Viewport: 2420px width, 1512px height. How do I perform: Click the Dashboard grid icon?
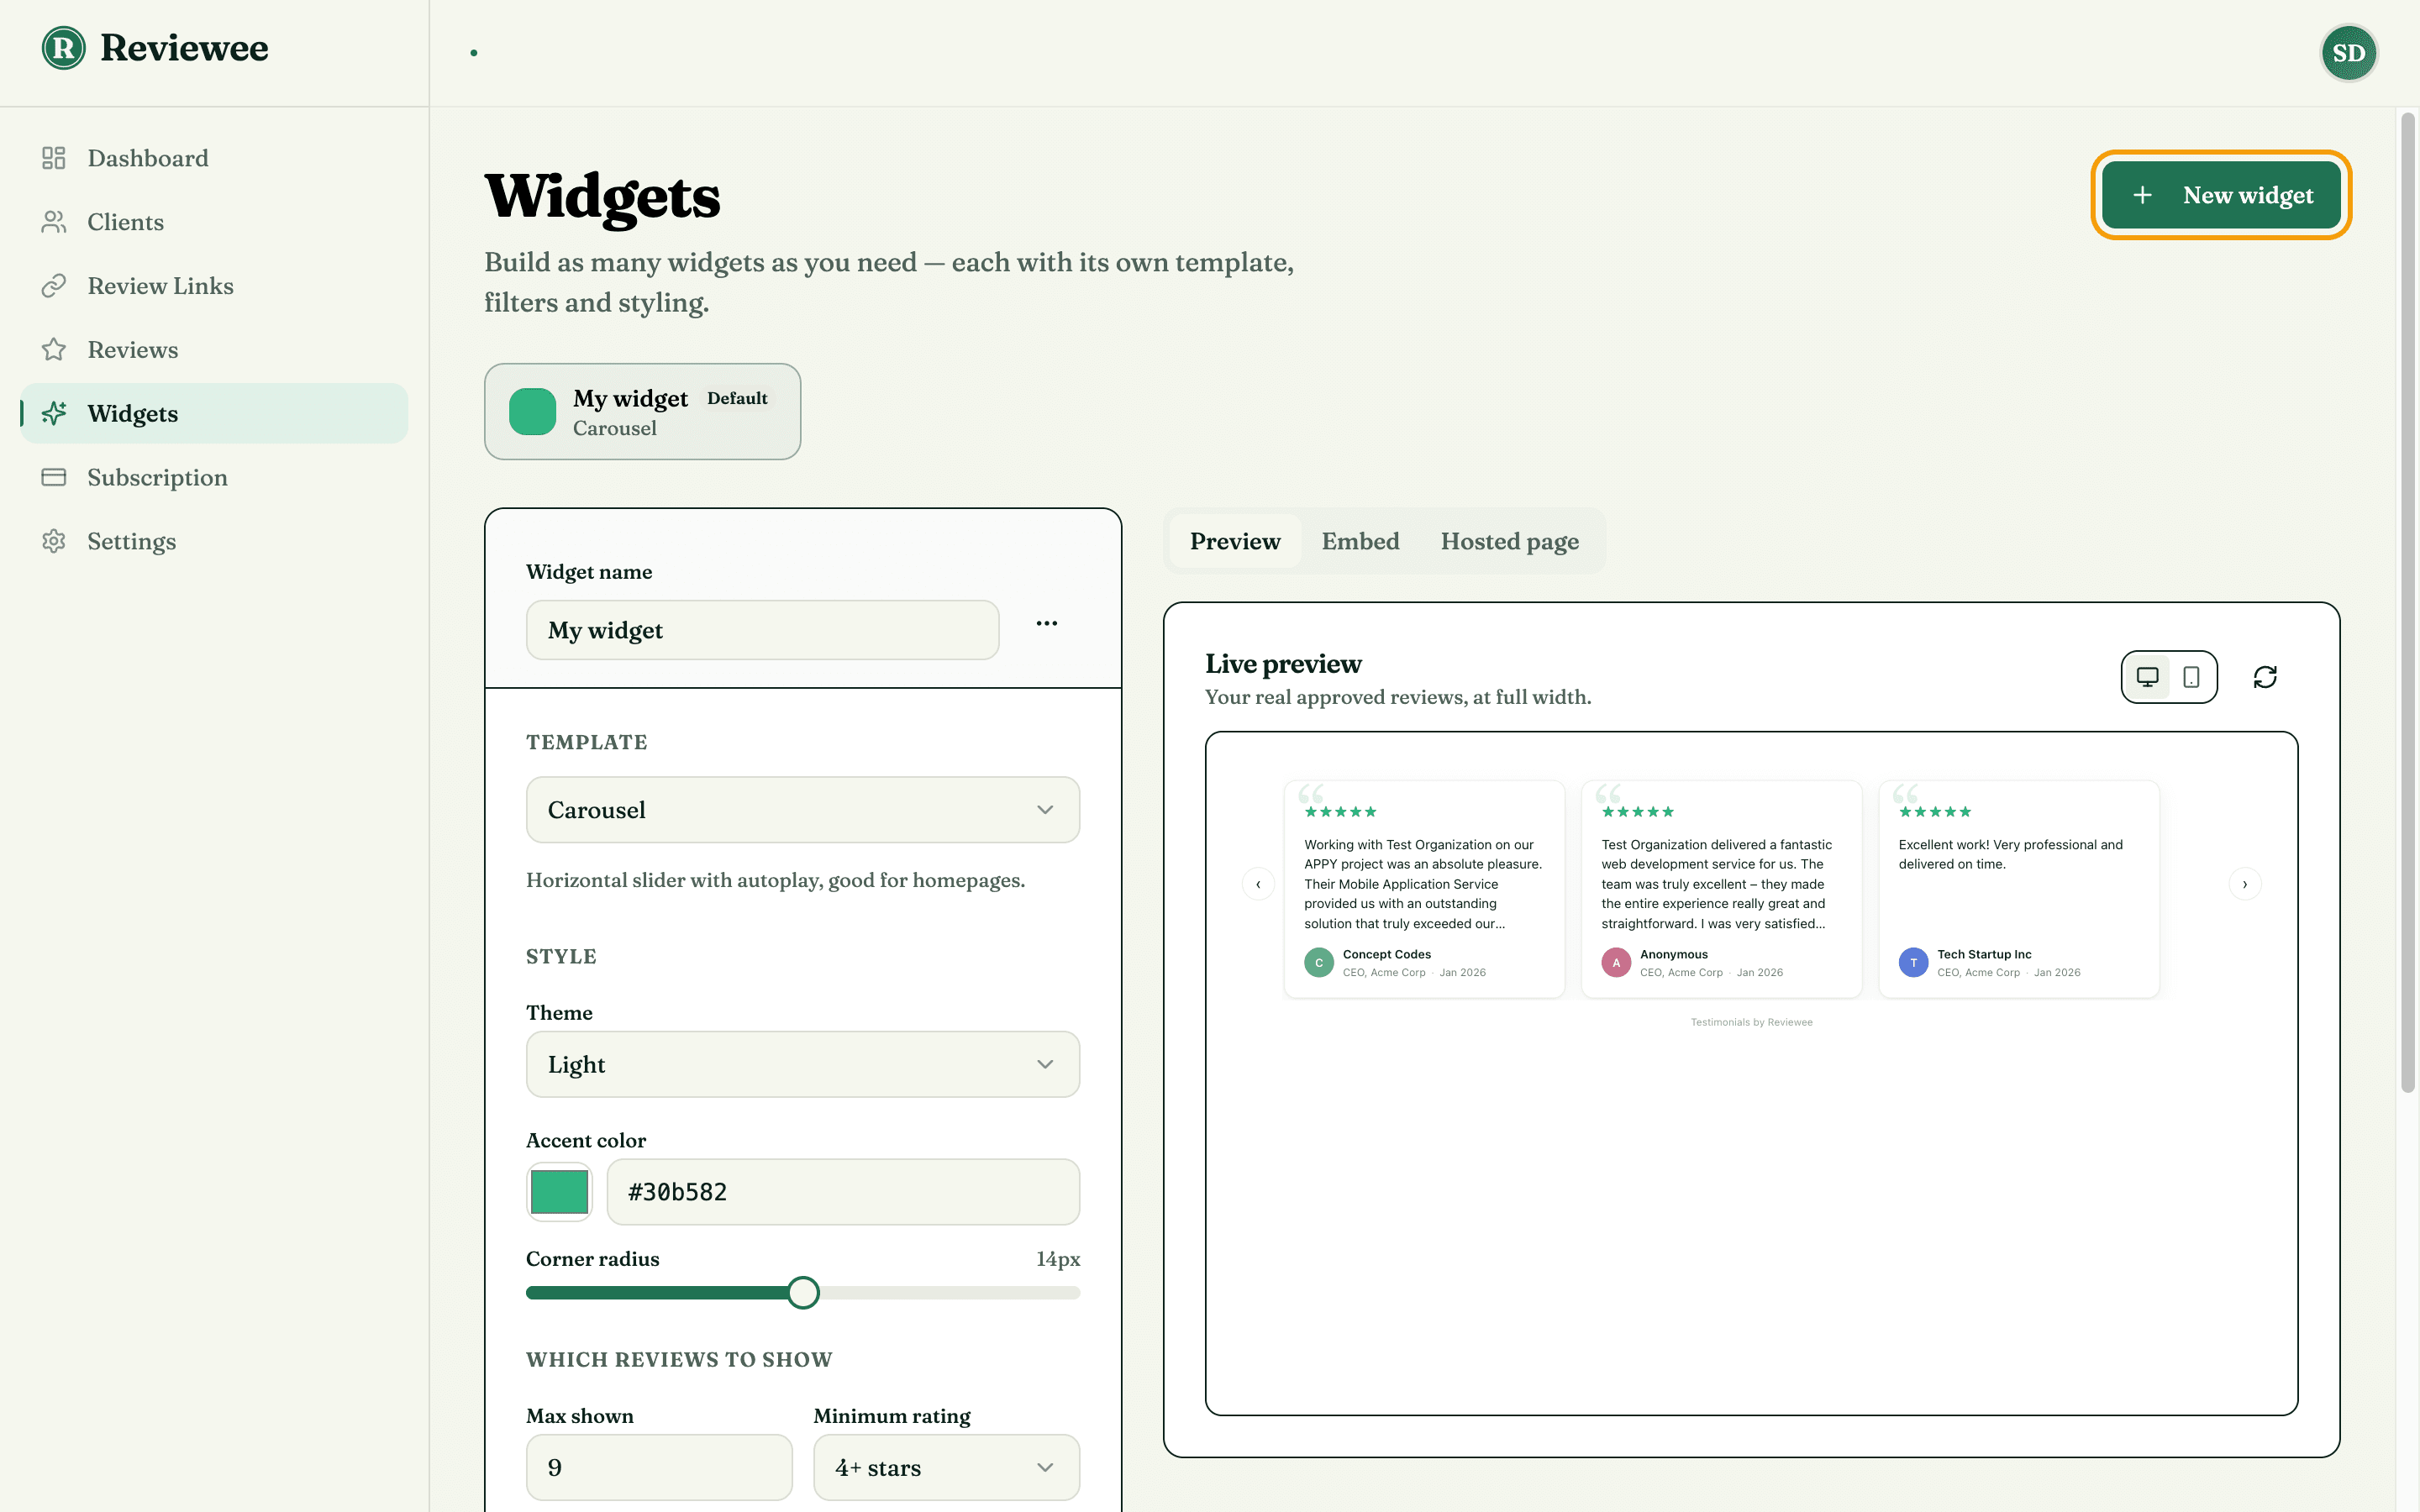54,158
